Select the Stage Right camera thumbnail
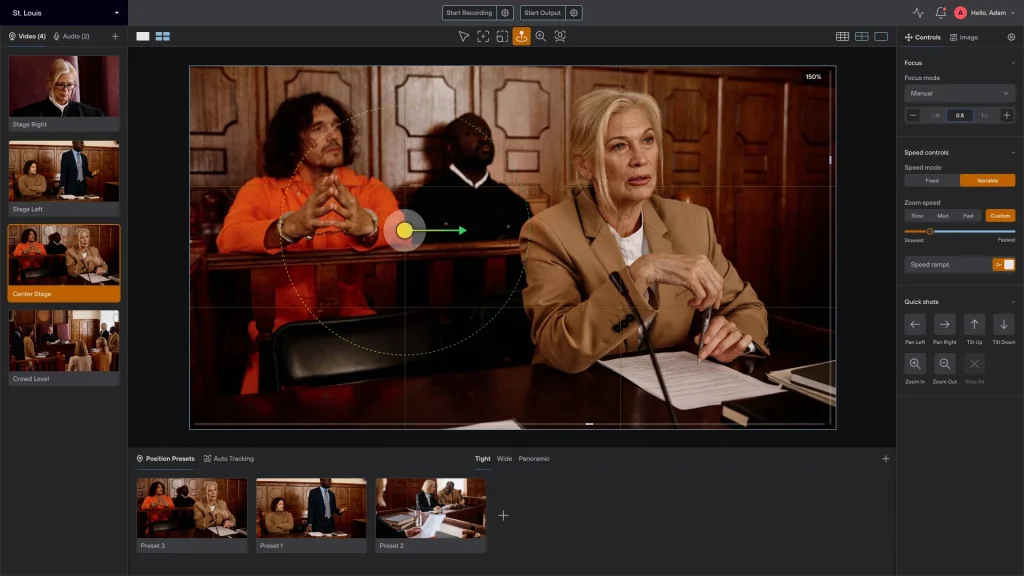 tap(64, 92)
